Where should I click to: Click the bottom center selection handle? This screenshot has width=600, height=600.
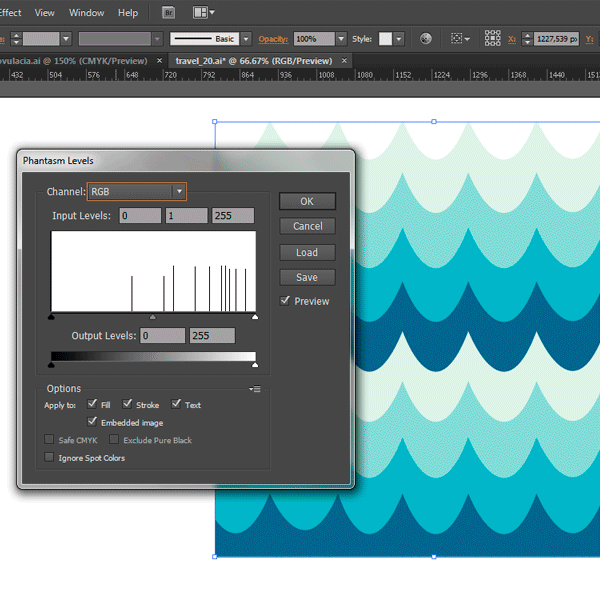434,556
